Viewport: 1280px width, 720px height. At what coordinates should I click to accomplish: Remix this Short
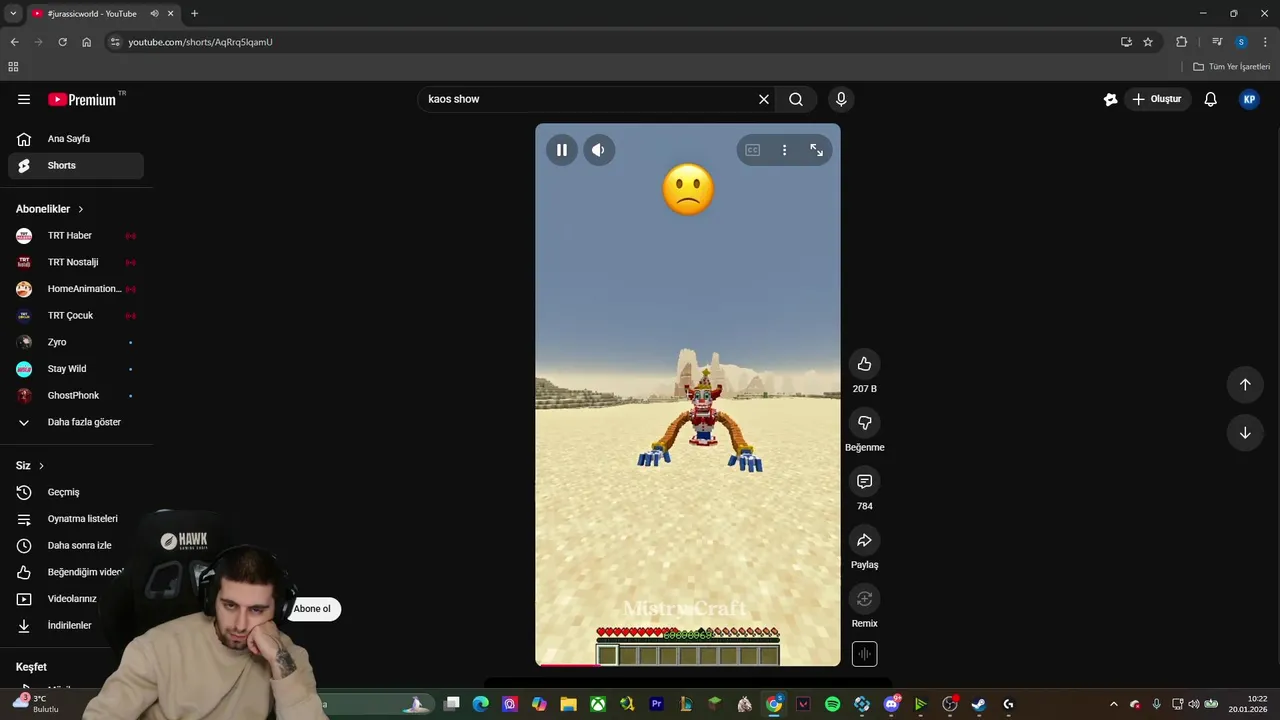pyautogui.click(x=865, y=599)
